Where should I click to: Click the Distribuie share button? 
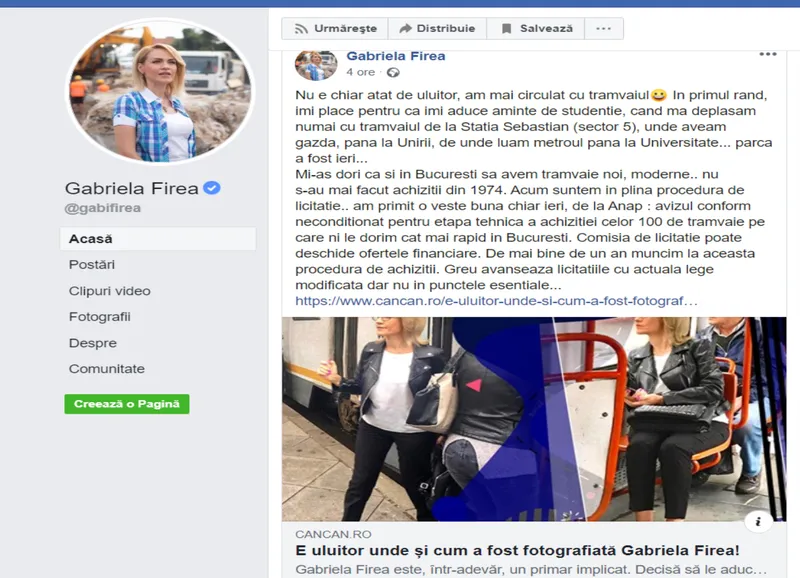(x=437, y=29)
